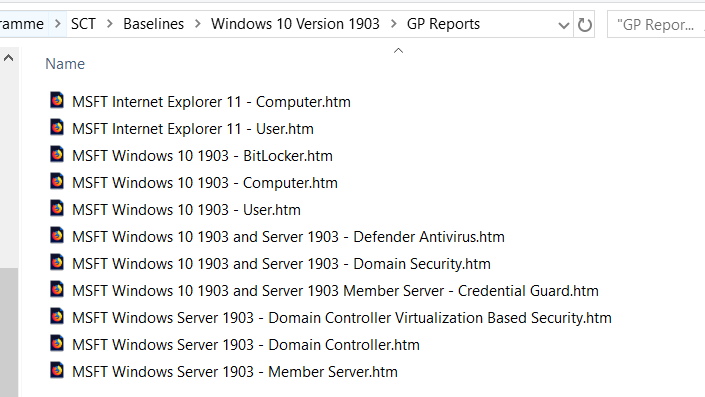This screenshot has width=705, height=397.
Task: Click icon of MSFT Internet Explorer 11 - User.htm
Action: click(x=57, y=127)
